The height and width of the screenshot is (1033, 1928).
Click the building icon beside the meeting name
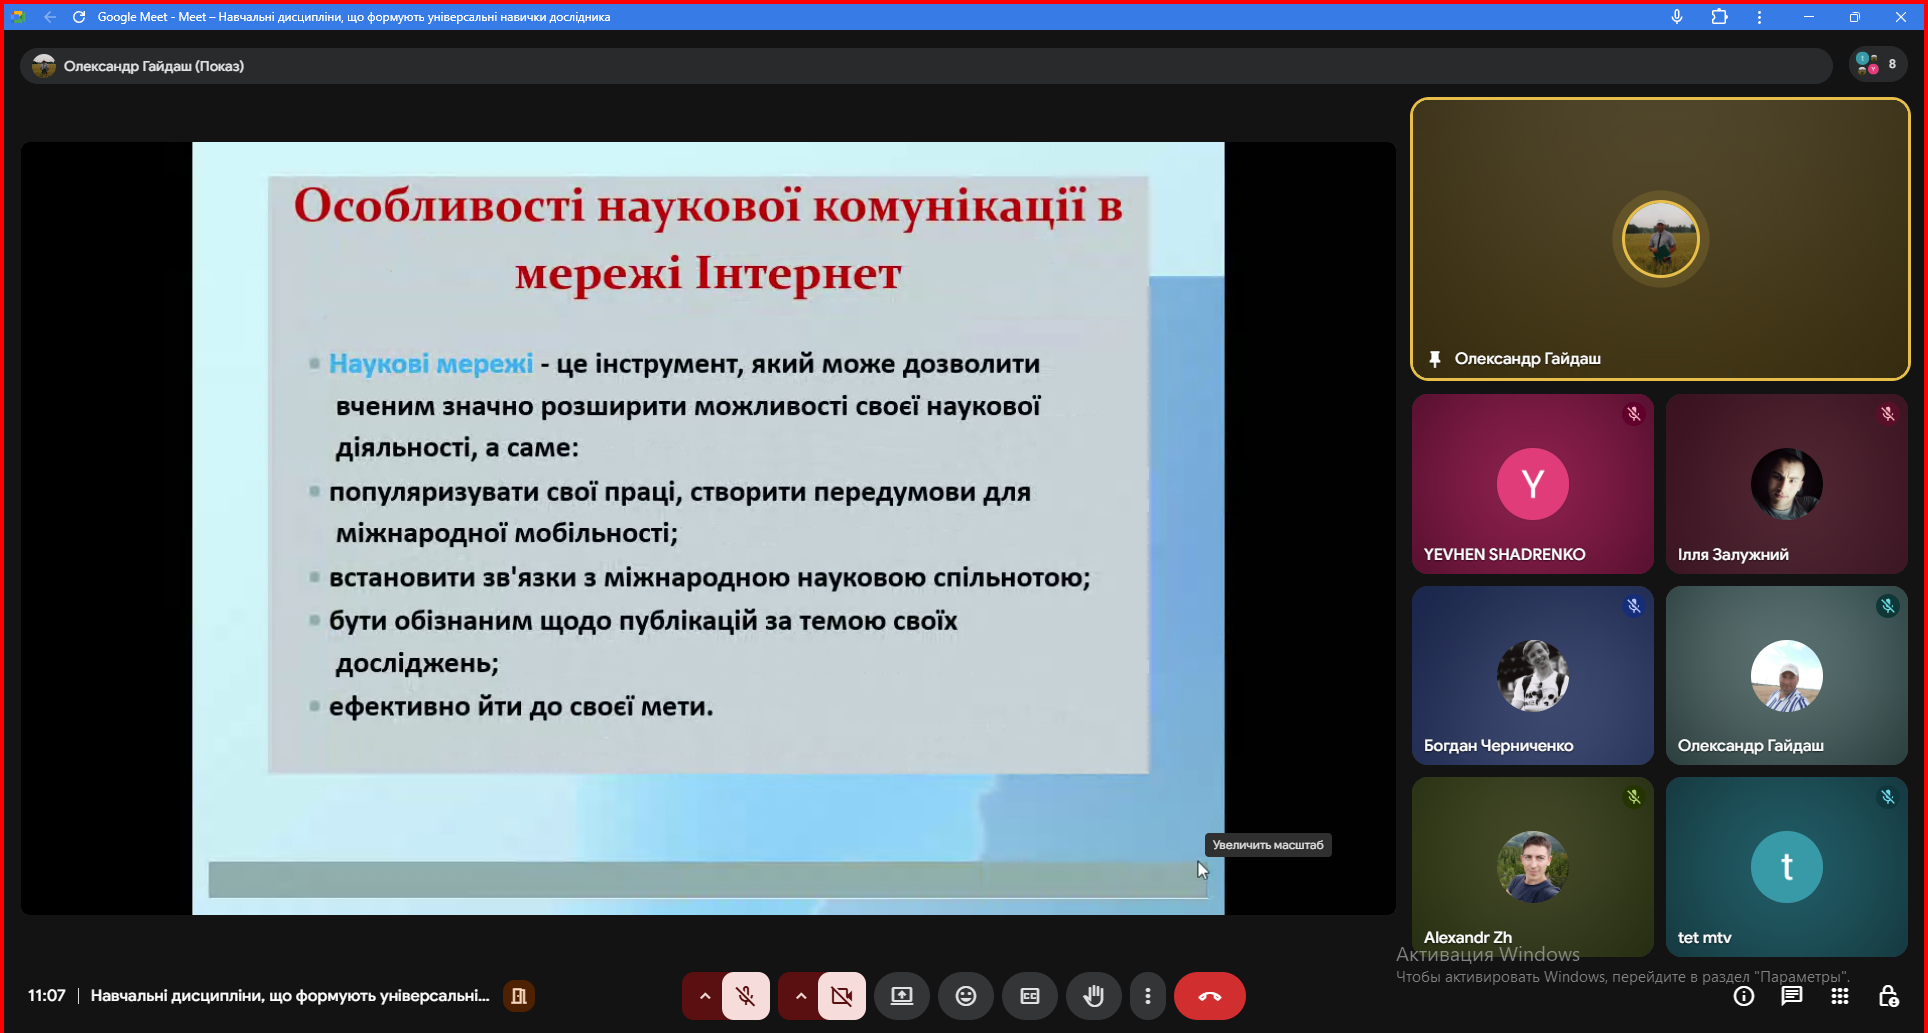tap(518, 996)
